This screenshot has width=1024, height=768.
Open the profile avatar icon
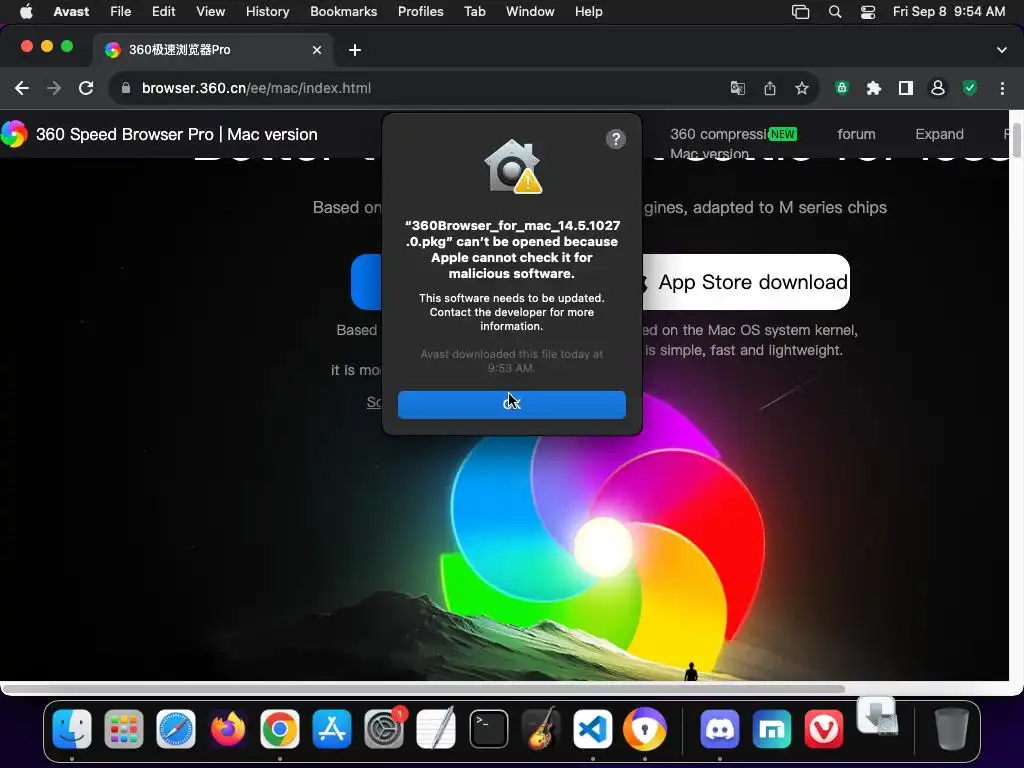[938, 88]
